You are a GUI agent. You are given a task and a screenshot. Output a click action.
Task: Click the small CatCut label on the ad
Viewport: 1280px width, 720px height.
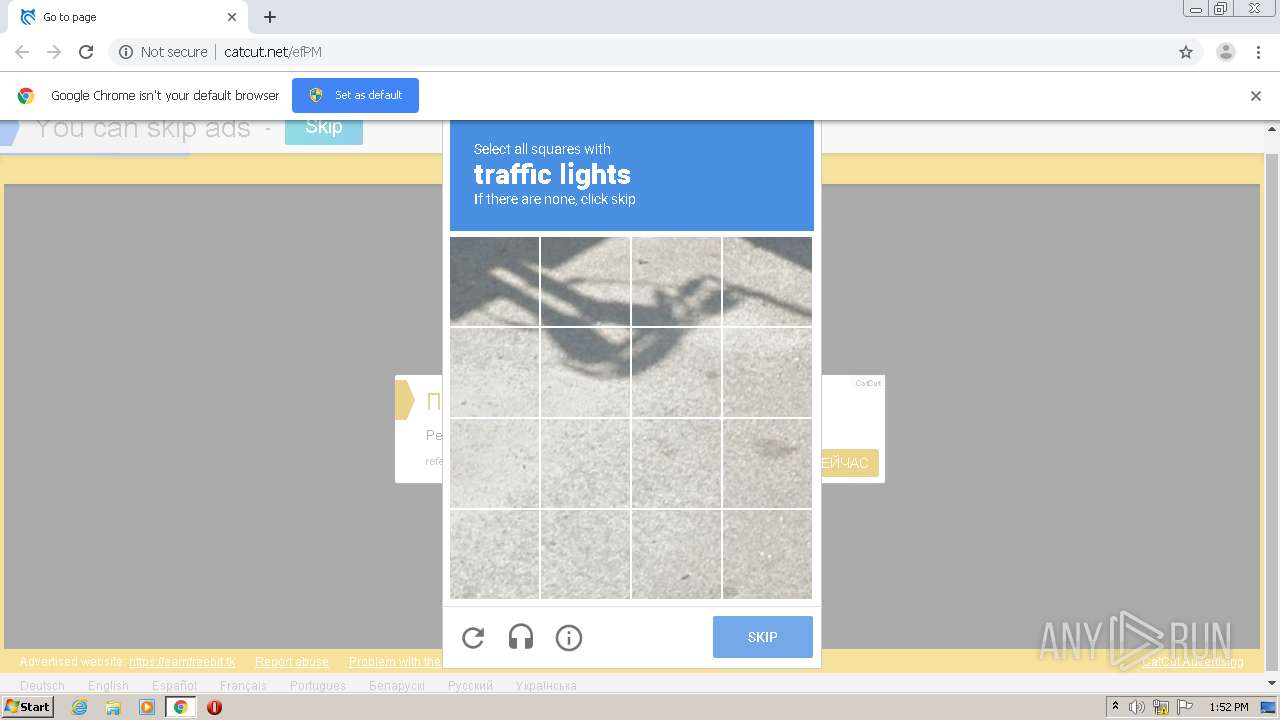click(x=868, y=383)
